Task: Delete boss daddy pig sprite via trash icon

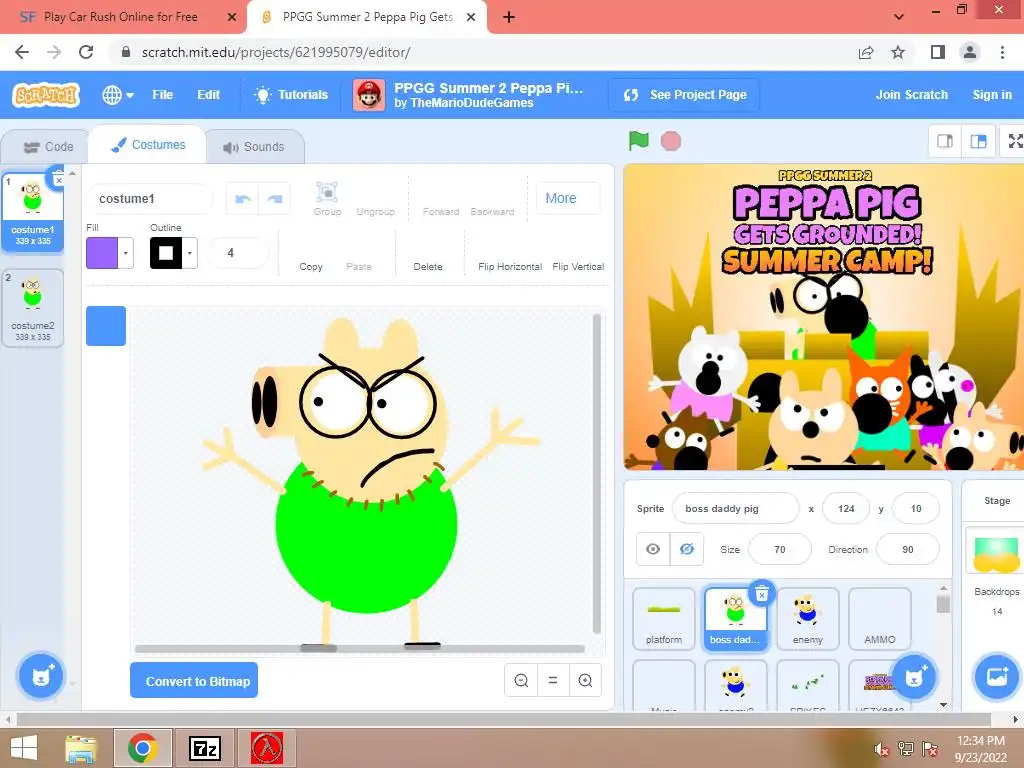Action: [761, 594]
